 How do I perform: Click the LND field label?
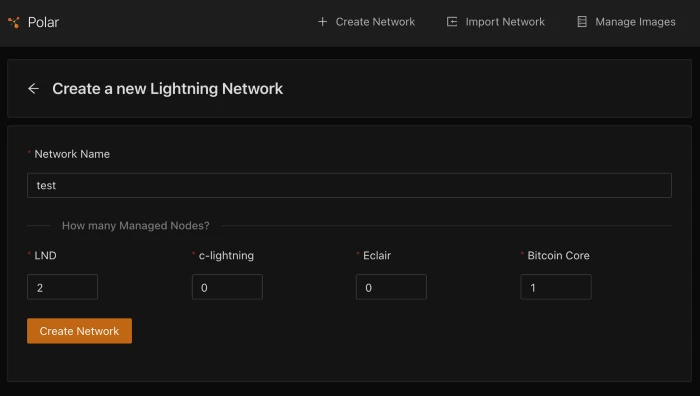tap(46, 255)
